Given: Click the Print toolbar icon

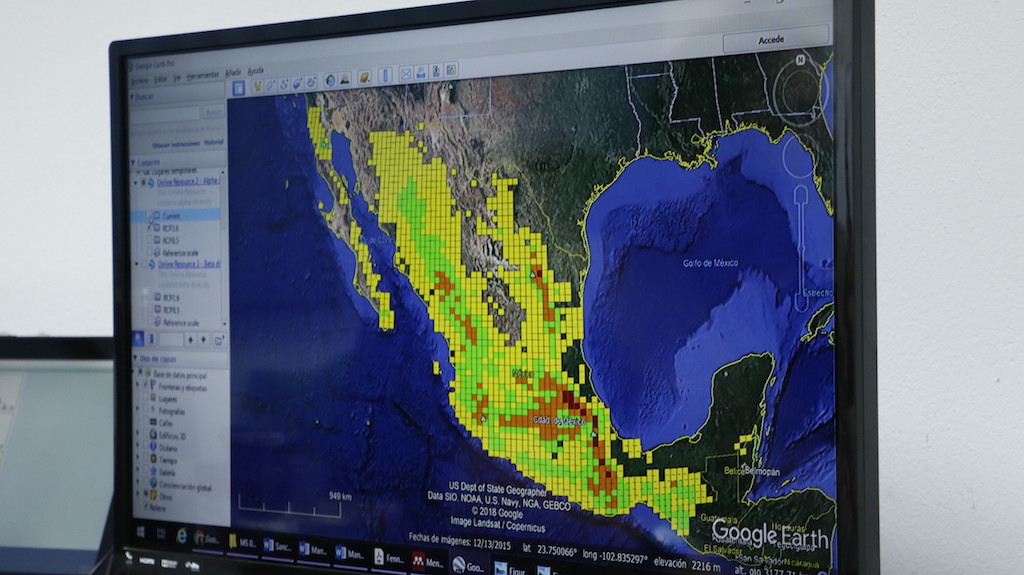Looking at the screenshot, I should coord(421,73).
